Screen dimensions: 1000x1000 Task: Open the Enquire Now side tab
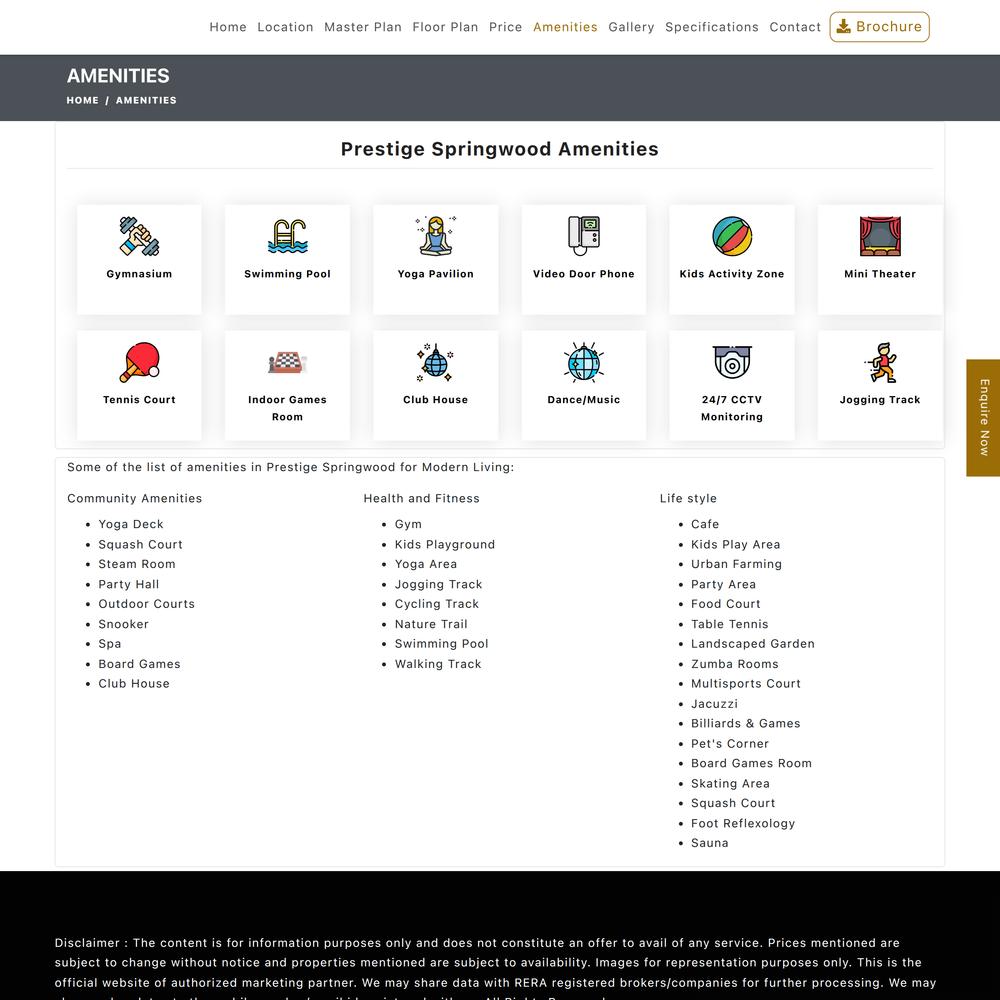(x=983, y=417)
